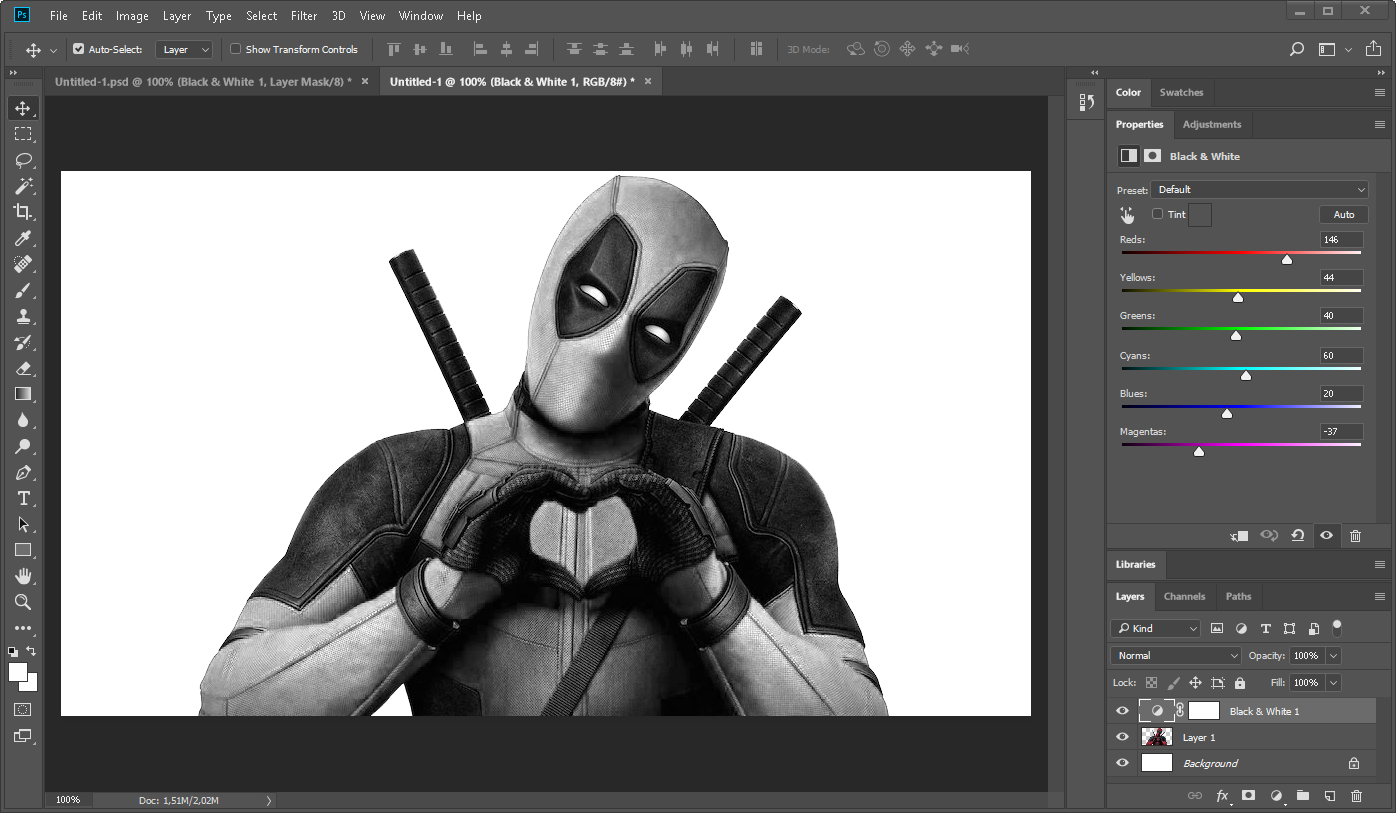Viewport: 1396px width, 813px height.
Task: Open the Filter menu
Action: coord(304,16)
